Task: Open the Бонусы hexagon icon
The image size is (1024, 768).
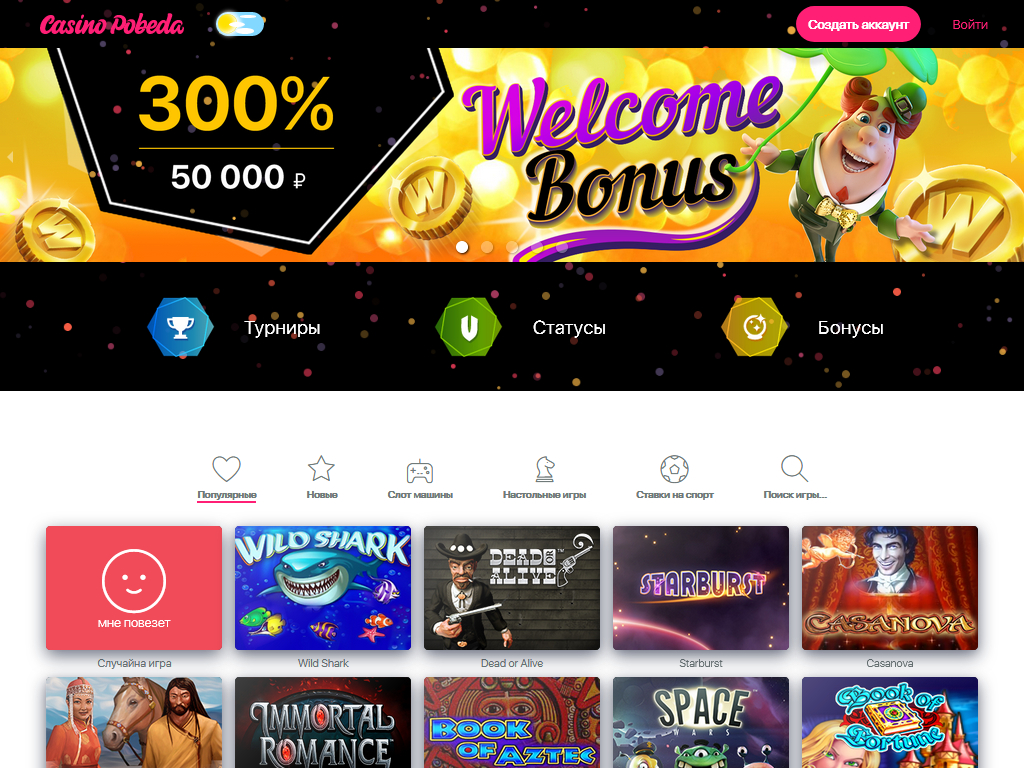Action: [754, 327]
